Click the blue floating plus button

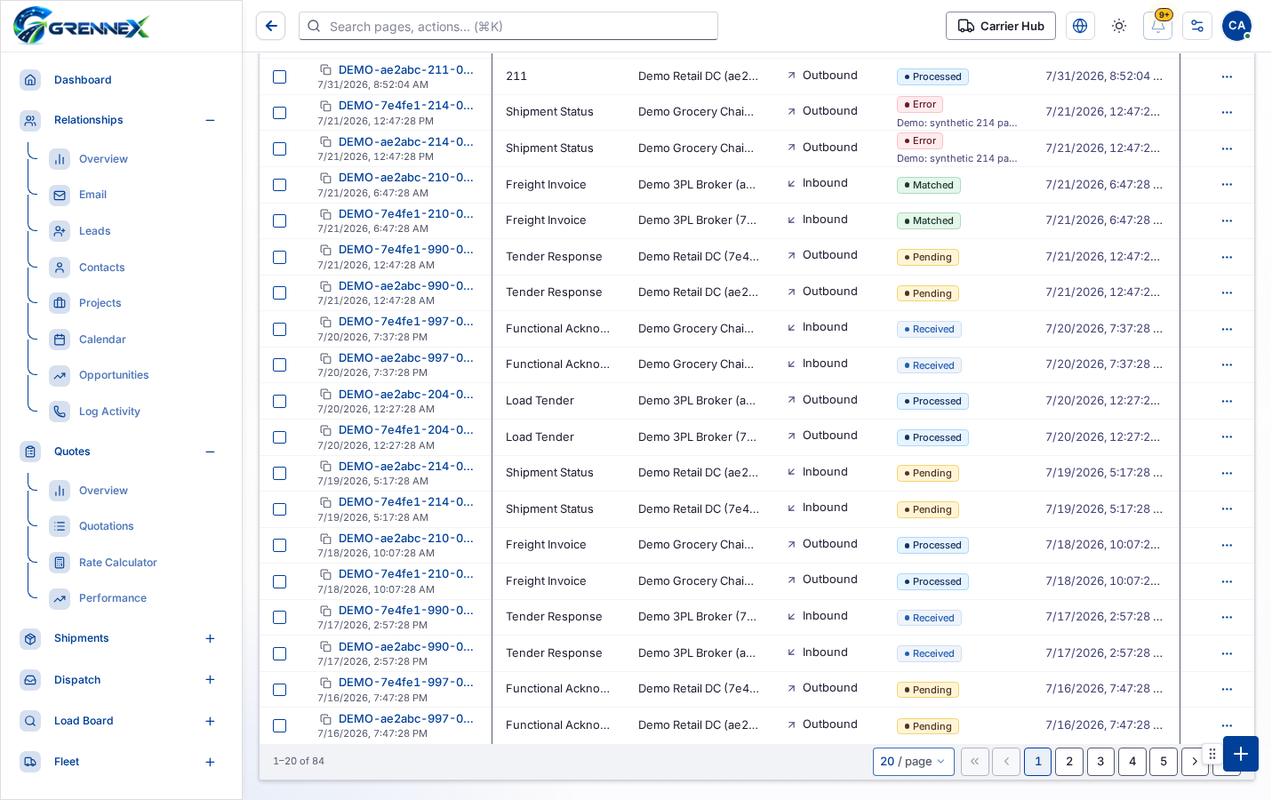click(1241, 754)
